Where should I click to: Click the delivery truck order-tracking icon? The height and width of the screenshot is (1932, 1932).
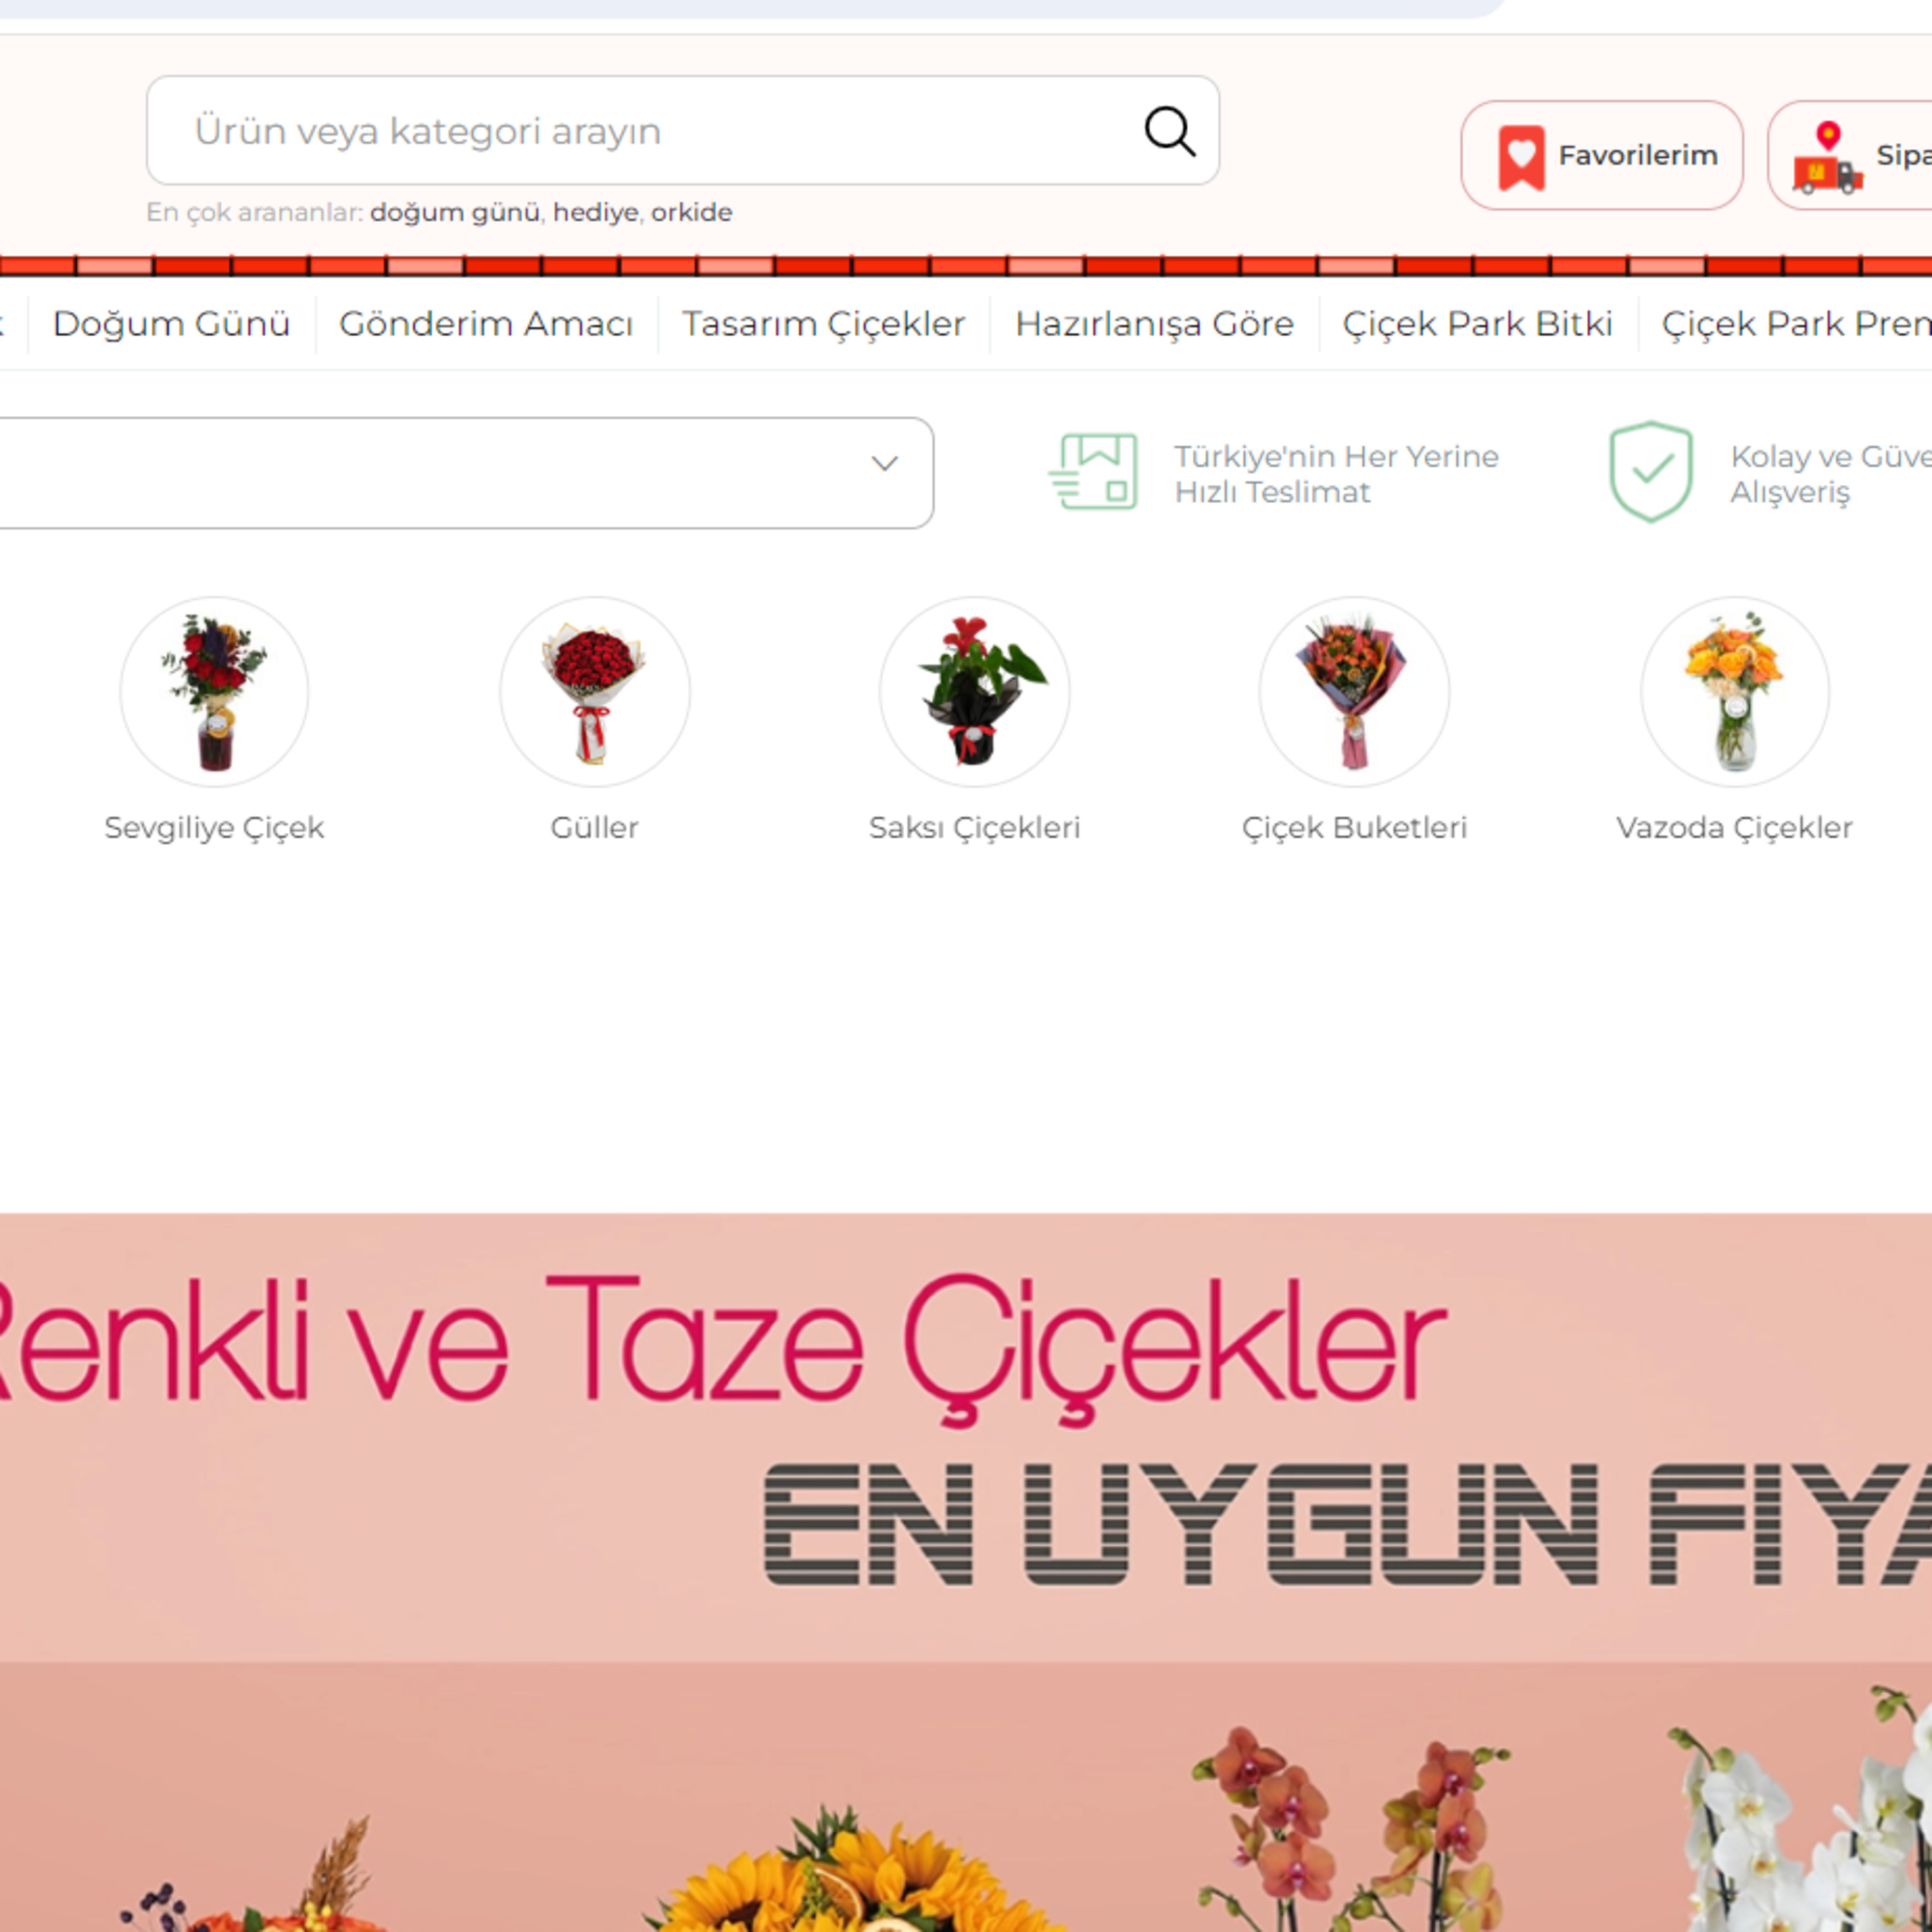1827,158
